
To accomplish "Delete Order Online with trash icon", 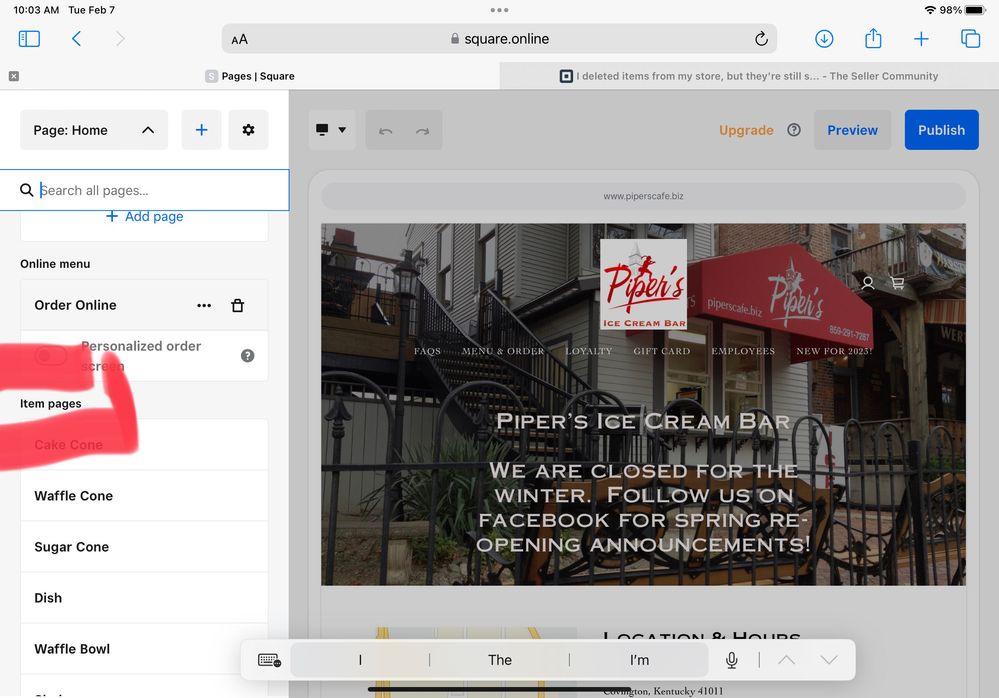I will tap(237, 305).
